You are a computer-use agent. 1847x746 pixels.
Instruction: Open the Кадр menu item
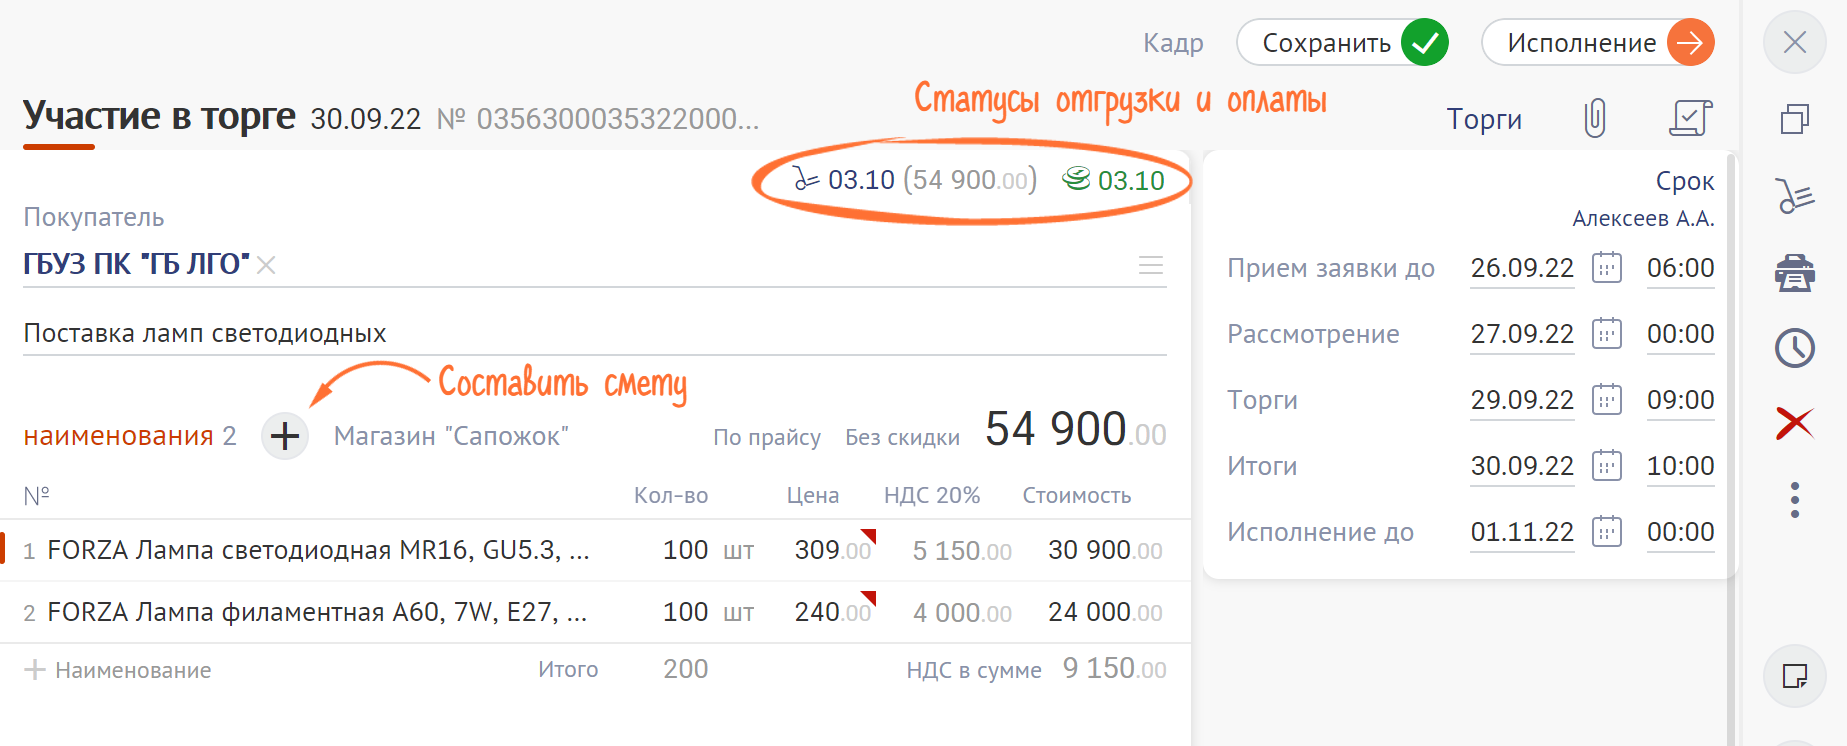pos(1173,43)
